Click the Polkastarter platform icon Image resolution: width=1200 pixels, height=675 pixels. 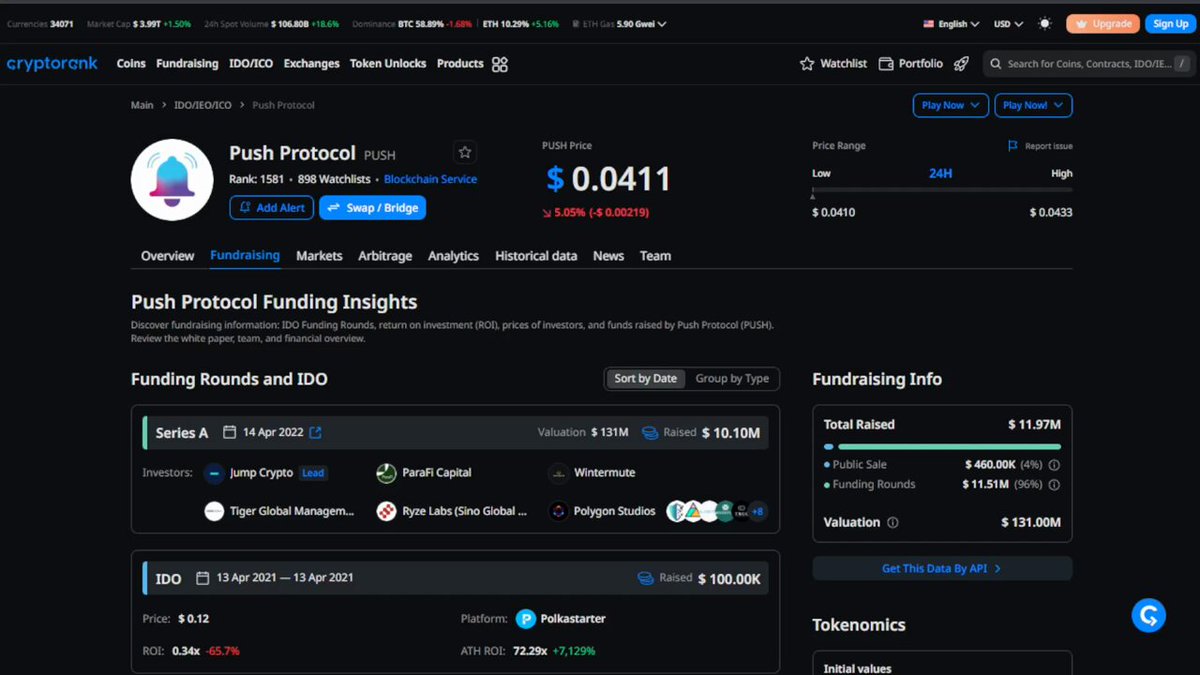point(526,619)
